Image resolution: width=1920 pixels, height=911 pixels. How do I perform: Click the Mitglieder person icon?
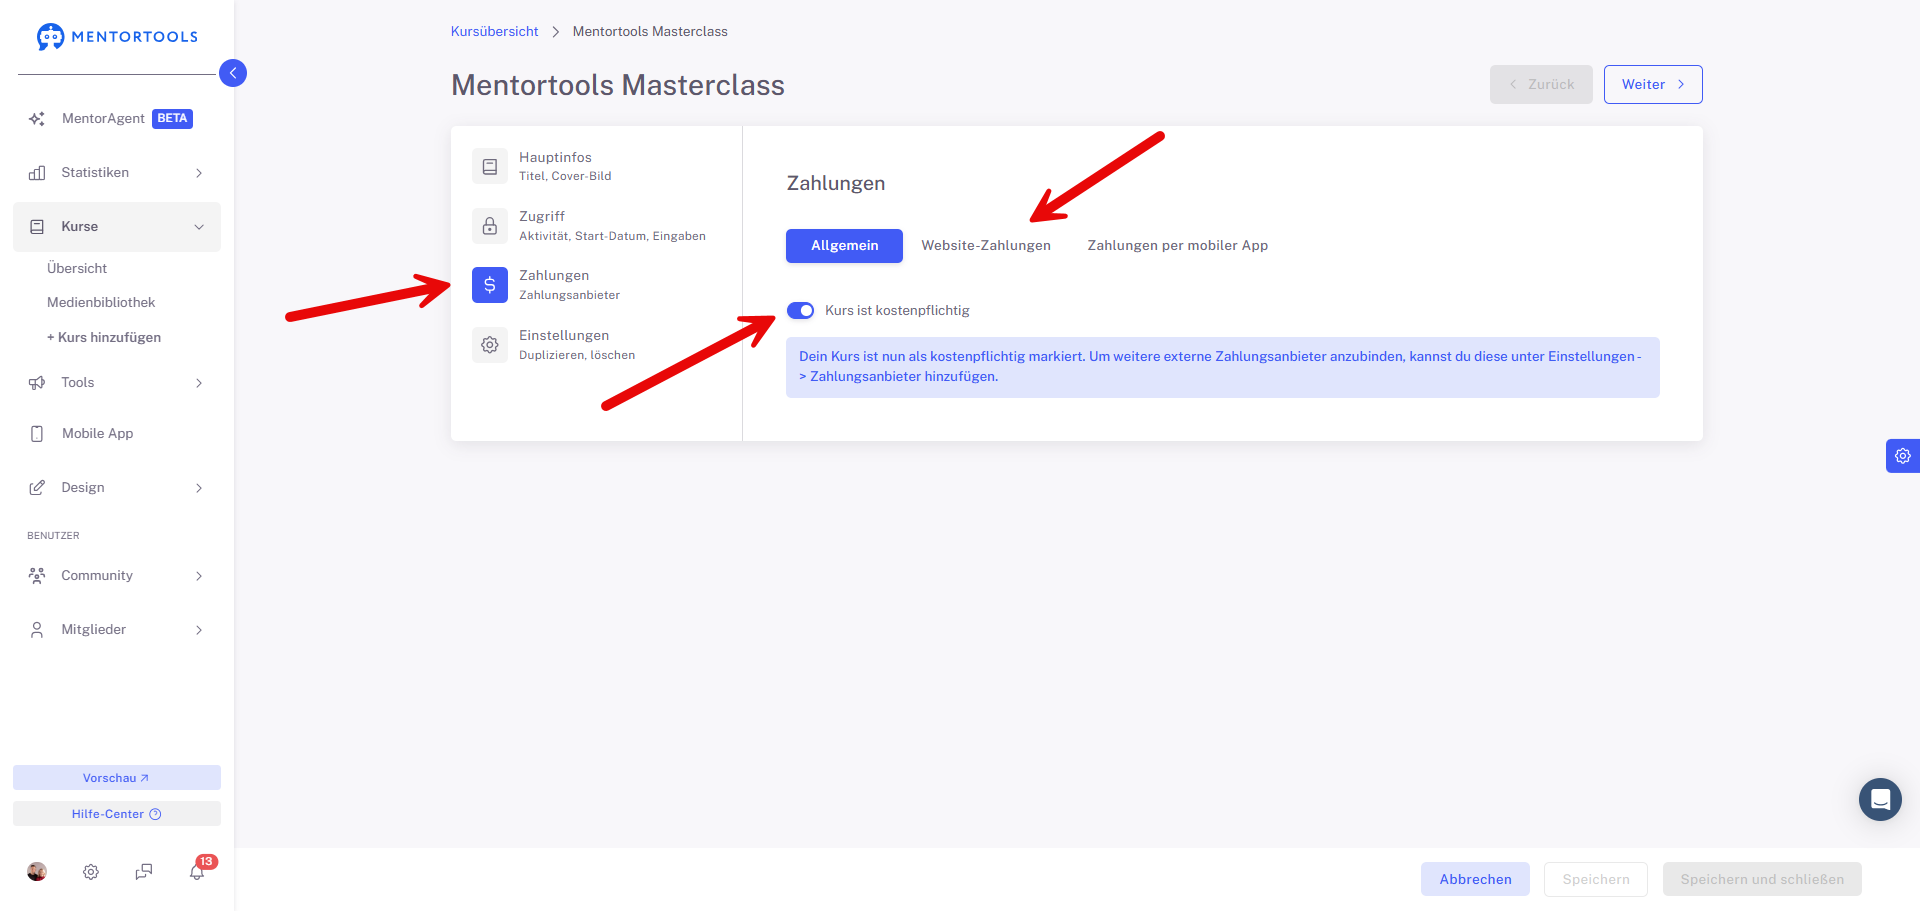[37, 630]
